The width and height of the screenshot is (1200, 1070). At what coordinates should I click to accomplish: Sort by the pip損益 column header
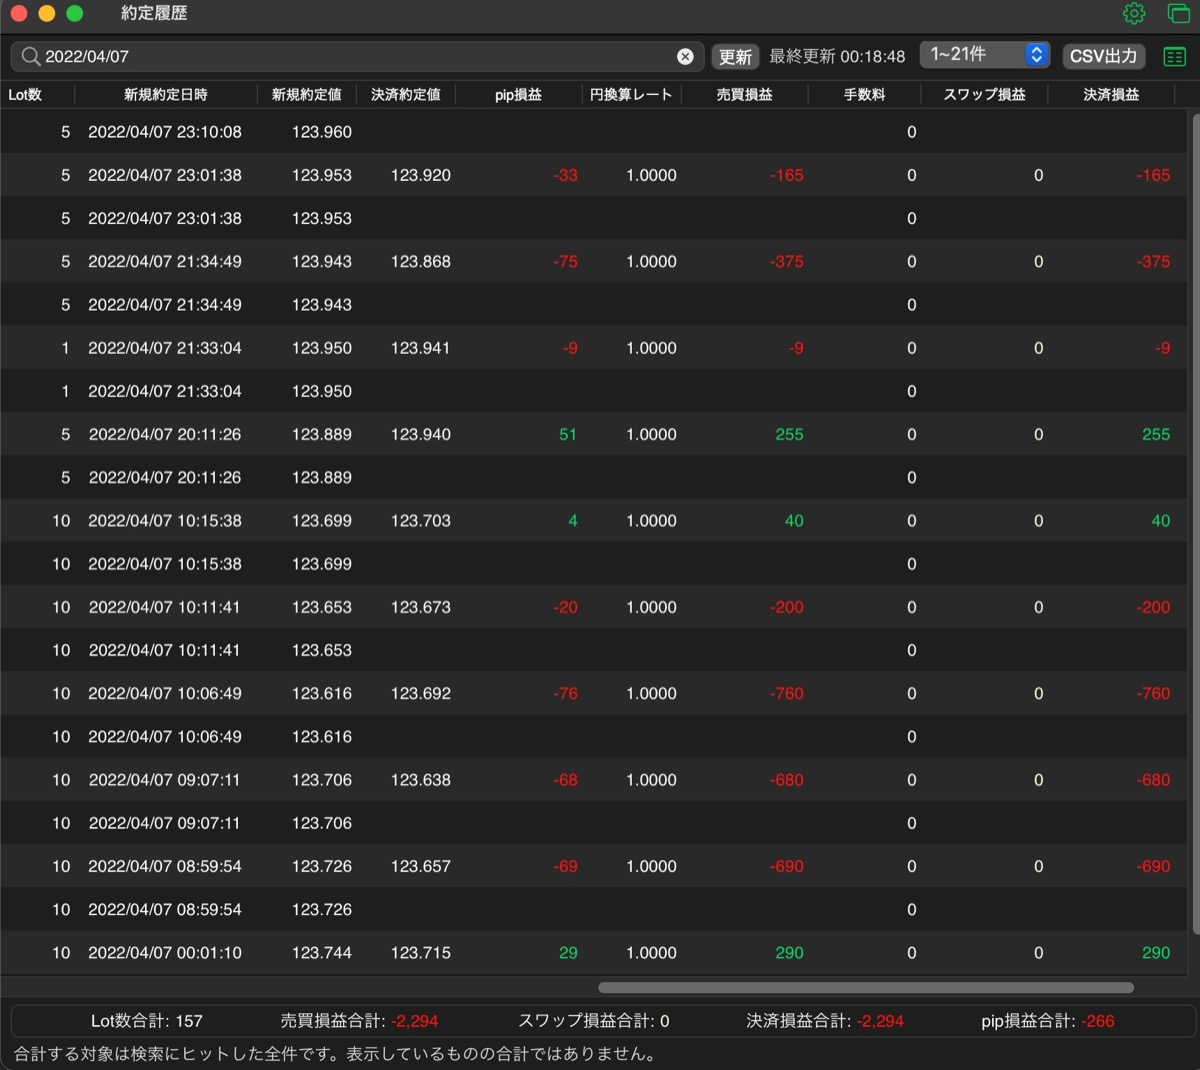tap(518, 95)
